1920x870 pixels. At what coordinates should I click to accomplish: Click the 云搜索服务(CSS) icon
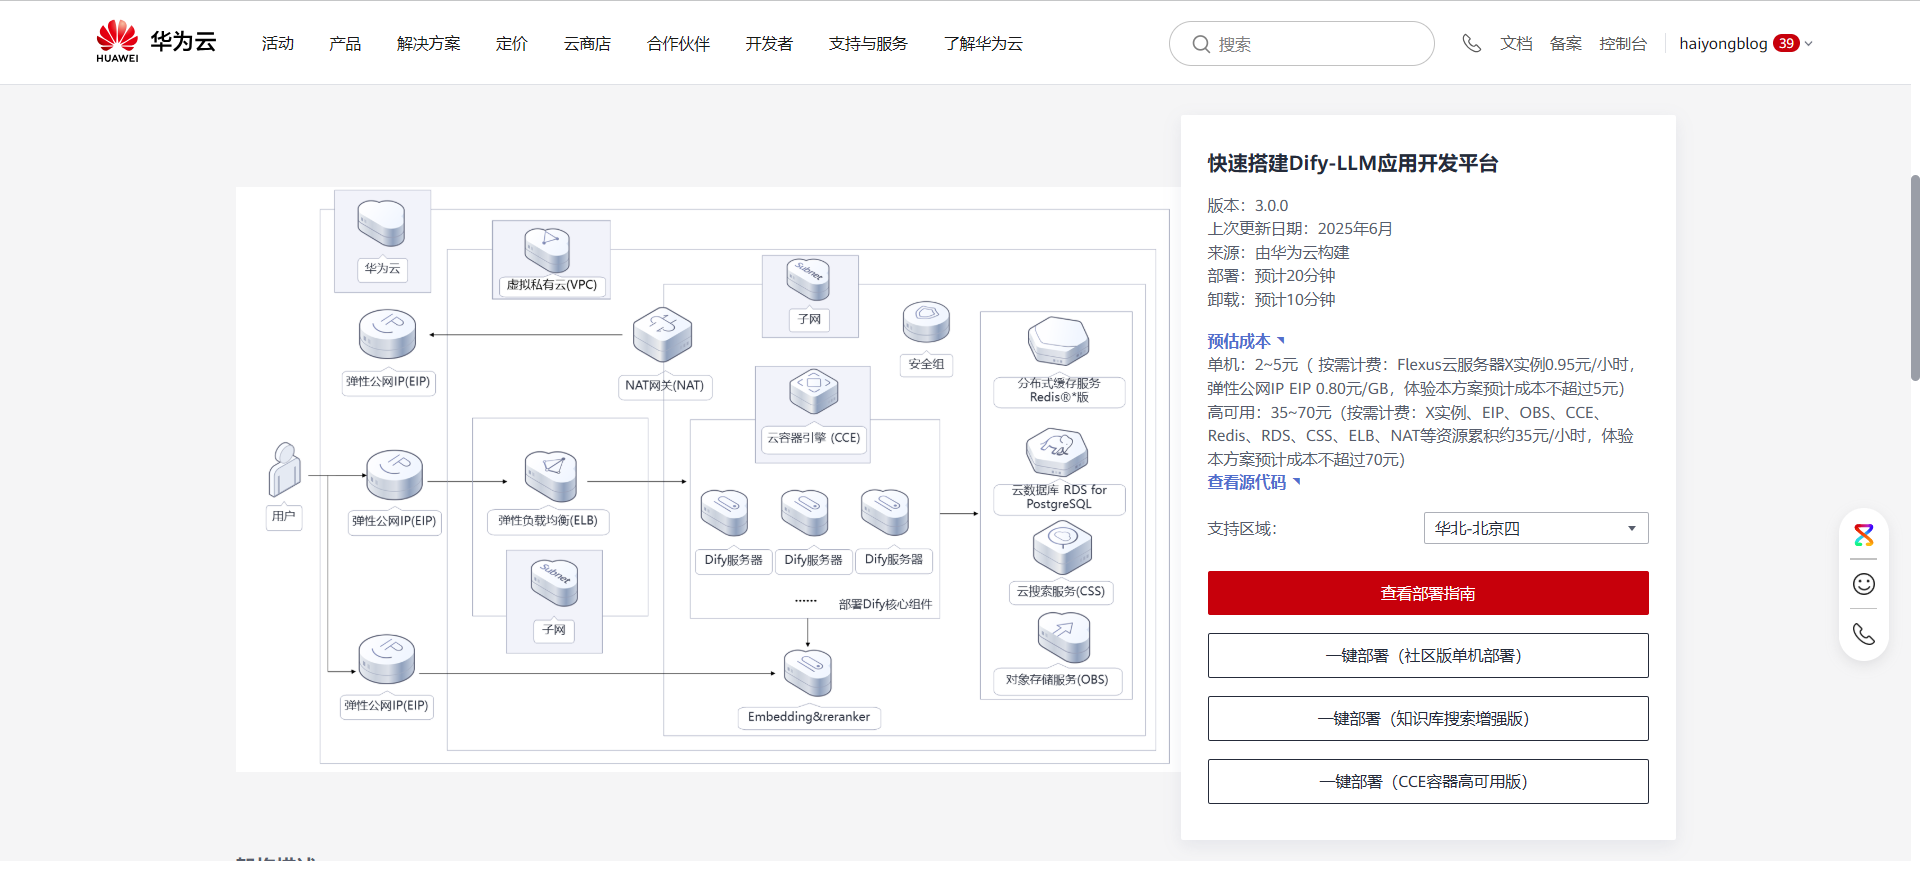(x=1062, y=549)
